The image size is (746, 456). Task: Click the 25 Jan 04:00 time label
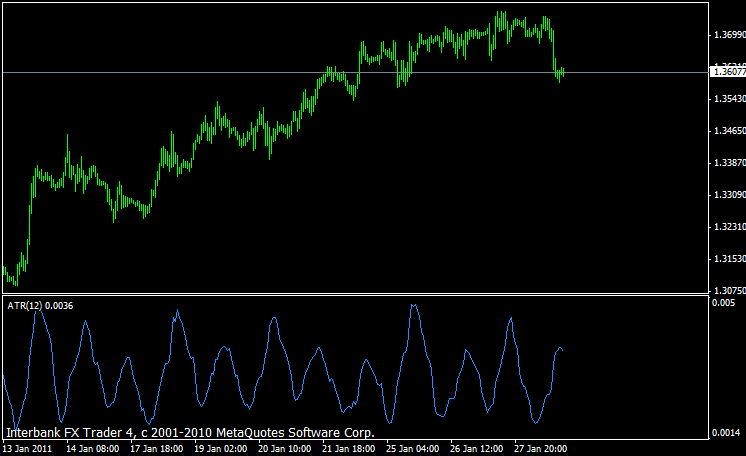click(412, 448)
